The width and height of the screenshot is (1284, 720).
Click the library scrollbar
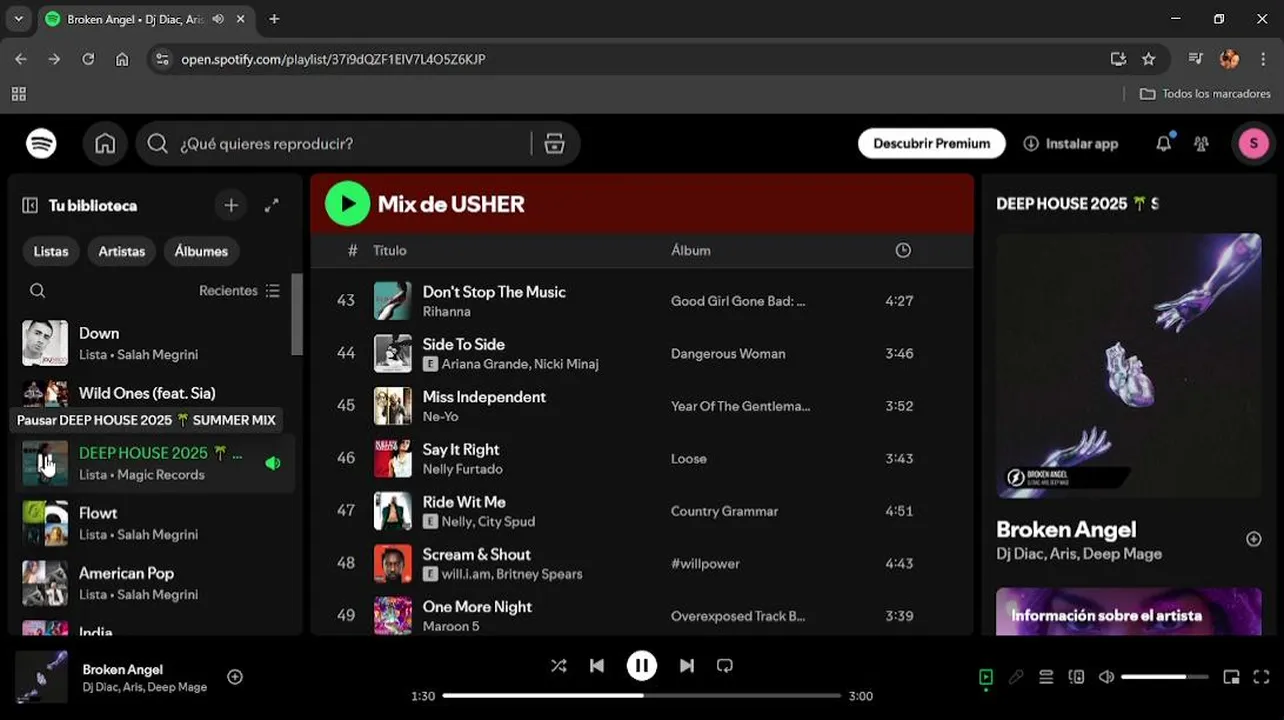click(x=296, y=314)
